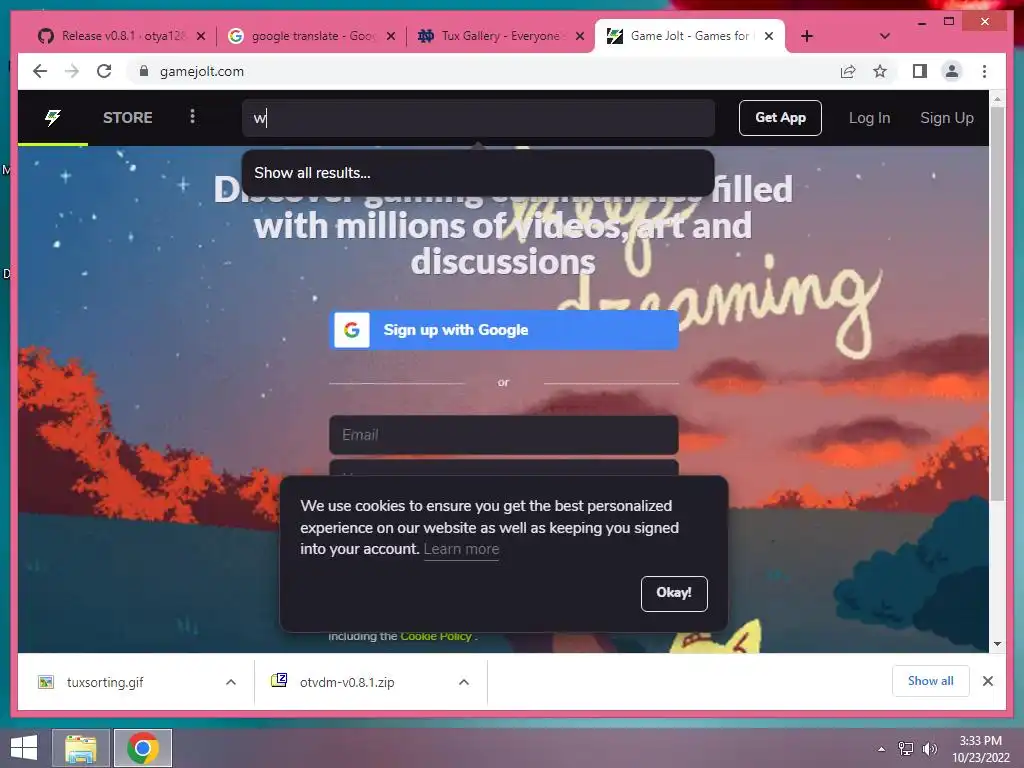Open the network tray icon
The height and width of the screenshot is (768, 1024).
pos(906,749)
